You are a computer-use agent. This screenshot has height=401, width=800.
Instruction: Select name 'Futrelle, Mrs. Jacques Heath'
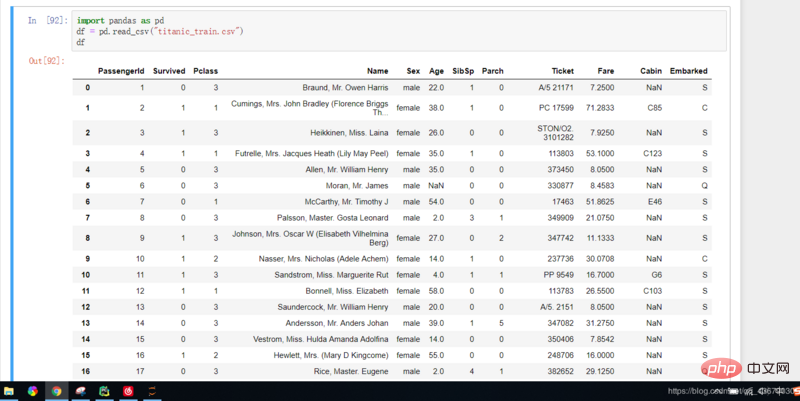(x=312, y=153)
